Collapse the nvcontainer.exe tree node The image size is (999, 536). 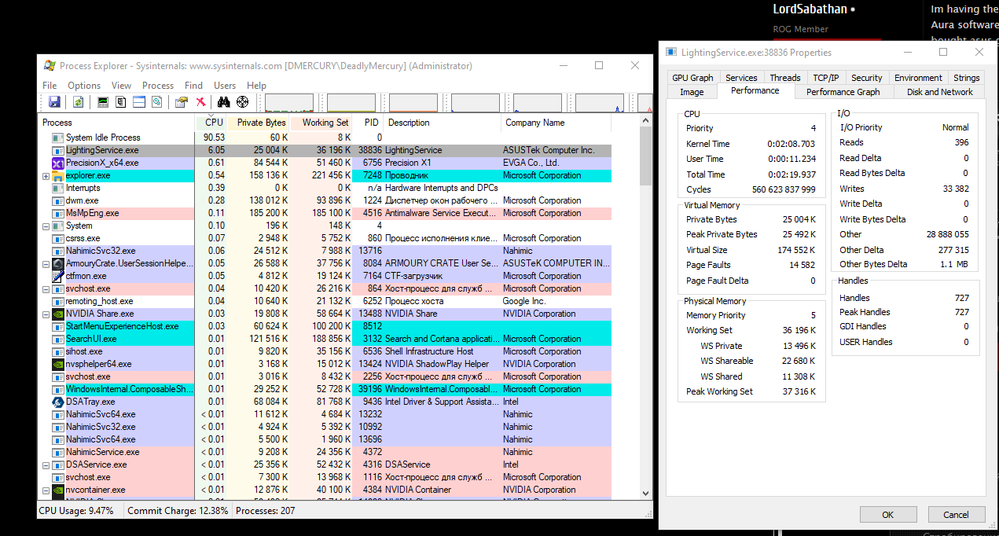click(x=46, y=491)
